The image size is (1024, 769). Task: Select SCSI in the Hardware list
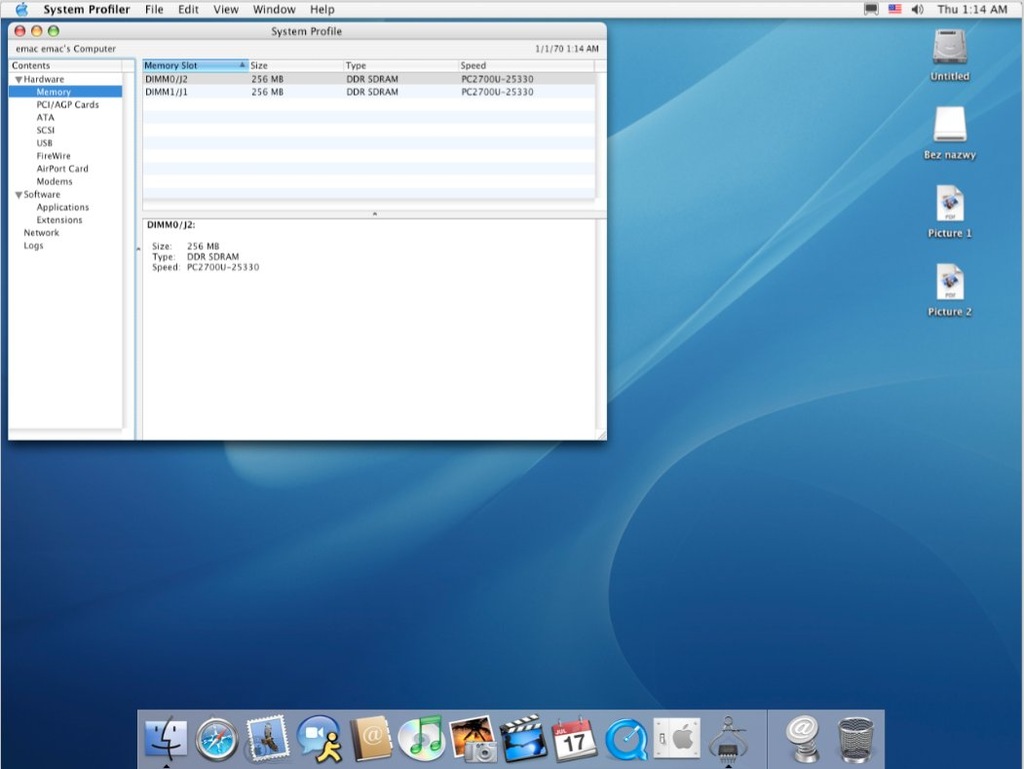(x=45, y=131)
